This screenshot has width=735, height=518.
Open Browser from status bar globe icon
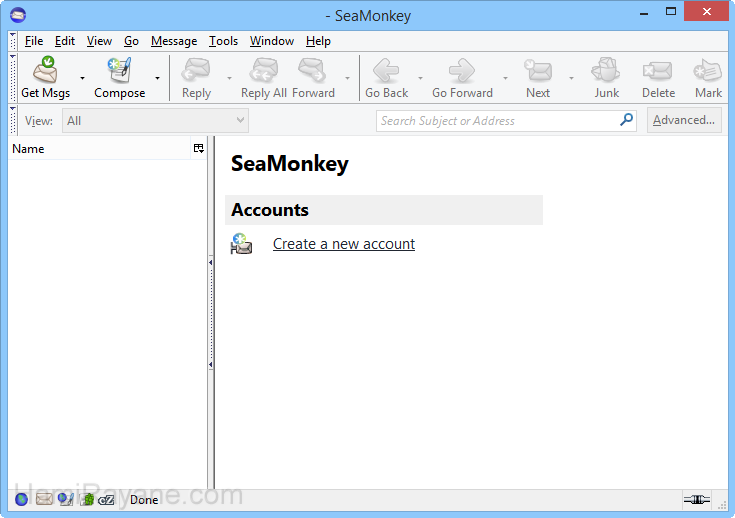(x=21, y=500)
